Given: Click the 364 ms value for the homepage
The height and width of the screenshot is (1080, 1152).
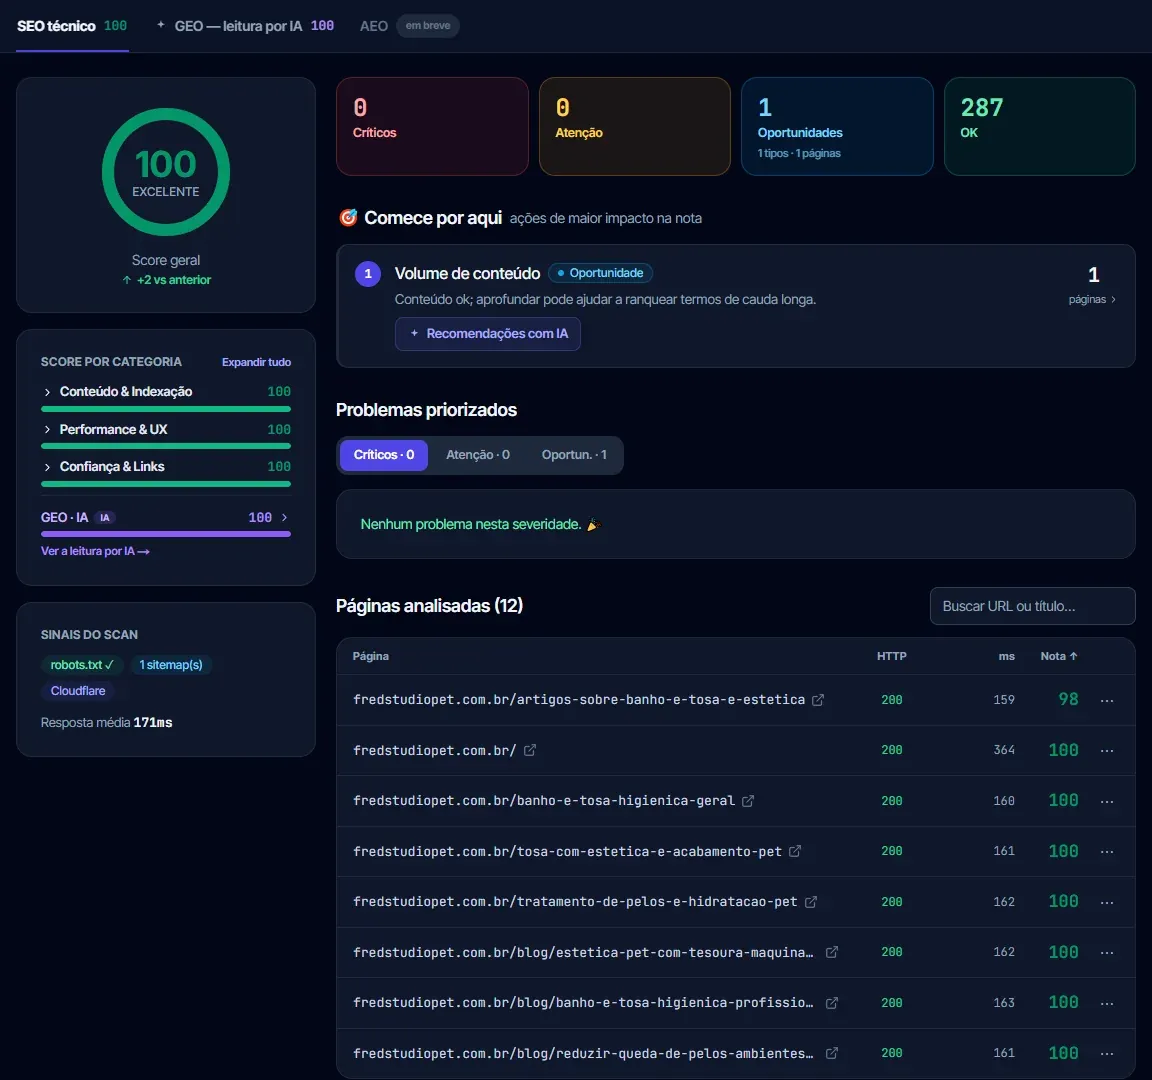Looking at the screenshot, I should [1004, 750].
